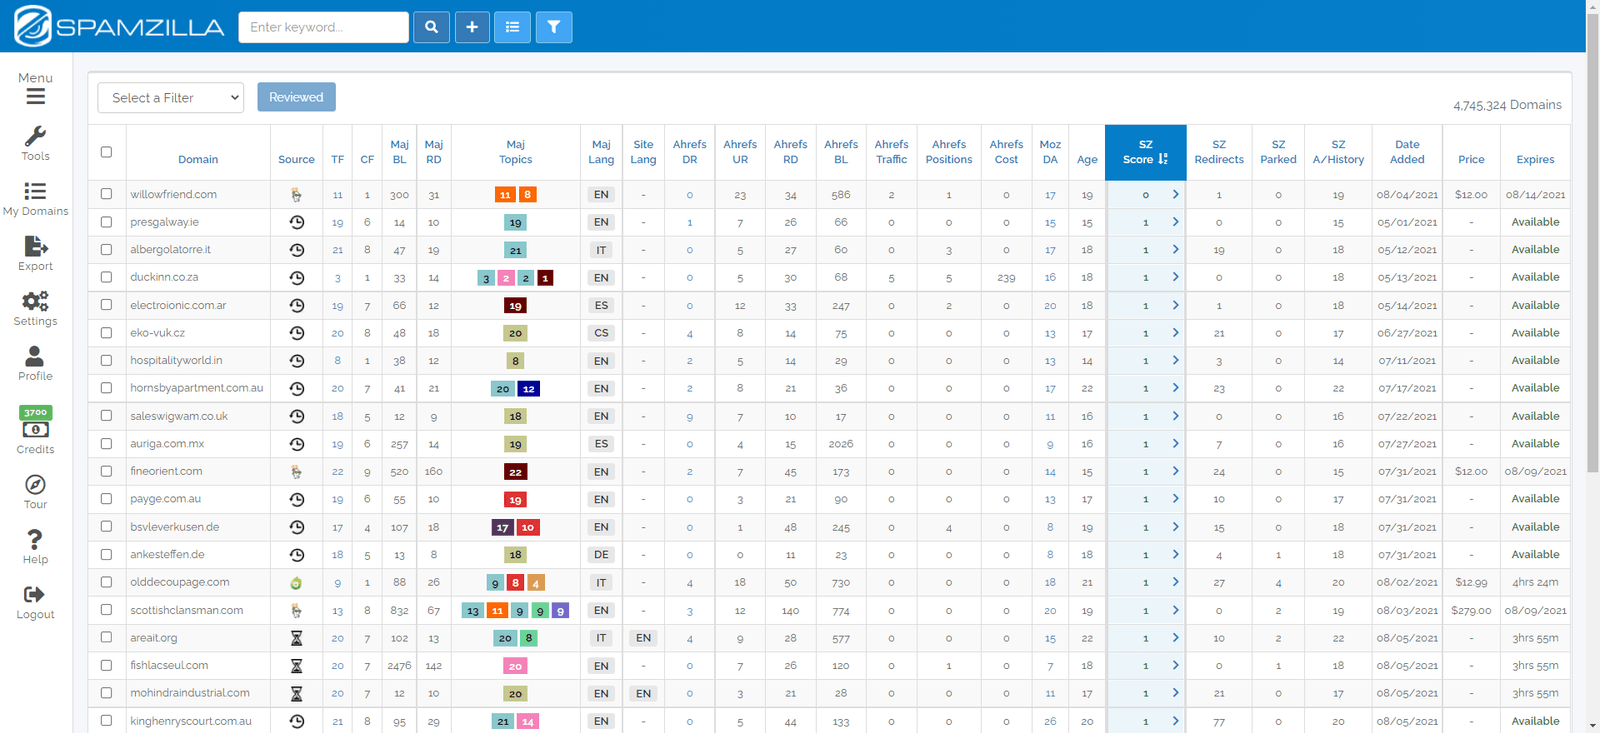Viewport: 1600px width, 733px height.
Task: Click the plus add button
Action: tap(472, 27)
